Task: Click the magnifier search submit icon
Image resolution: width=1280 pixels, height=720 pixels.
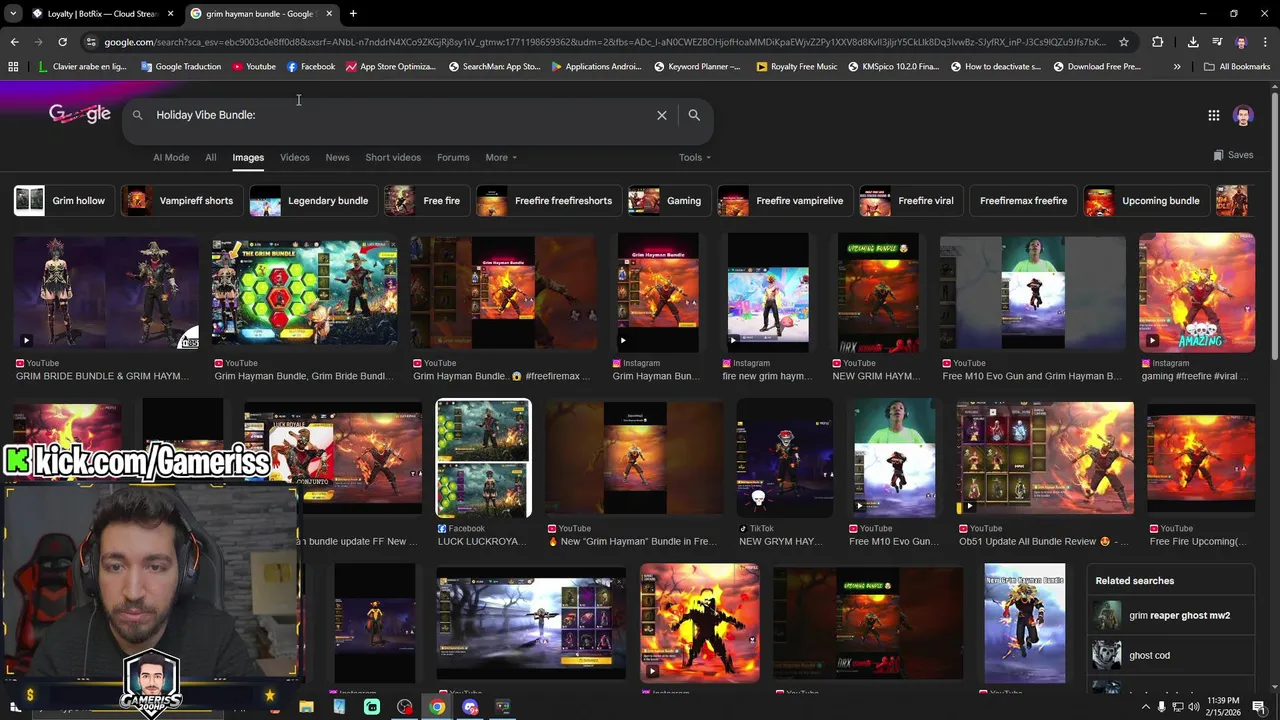Action: pyautogui.click(x=694, y=115)
